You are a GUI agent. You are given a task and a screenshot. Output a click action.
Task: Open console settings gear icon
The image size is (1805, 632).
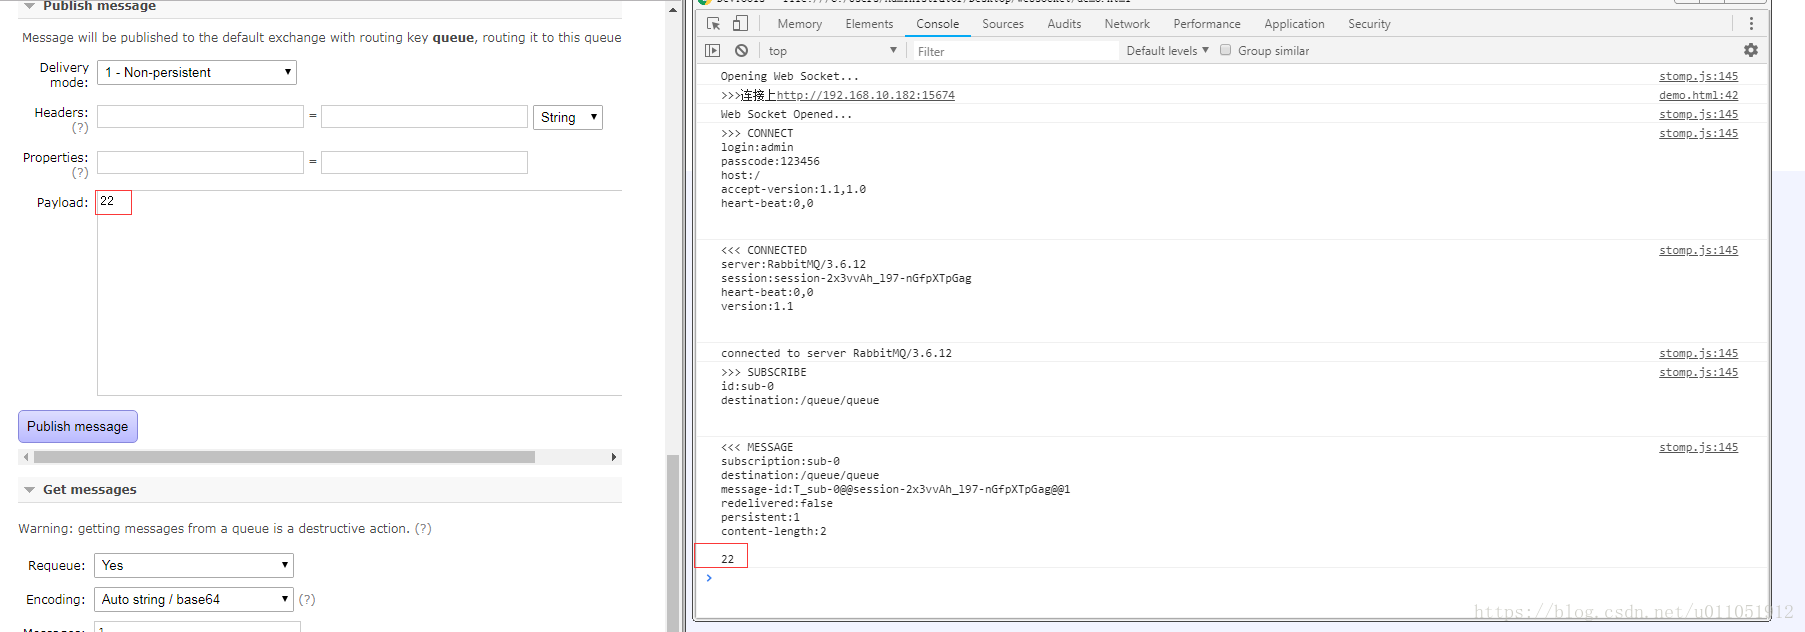click(1751, 50)
